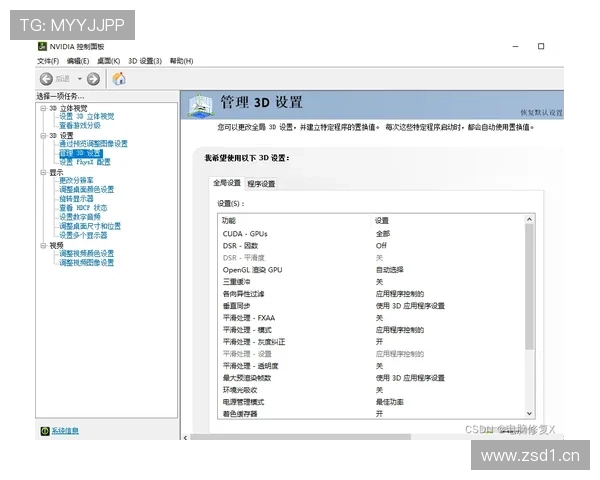The height and width of the screenshot is (480, 600).
Task: Click the settings list scroll-down arrow
Action: tap(529, 413)
